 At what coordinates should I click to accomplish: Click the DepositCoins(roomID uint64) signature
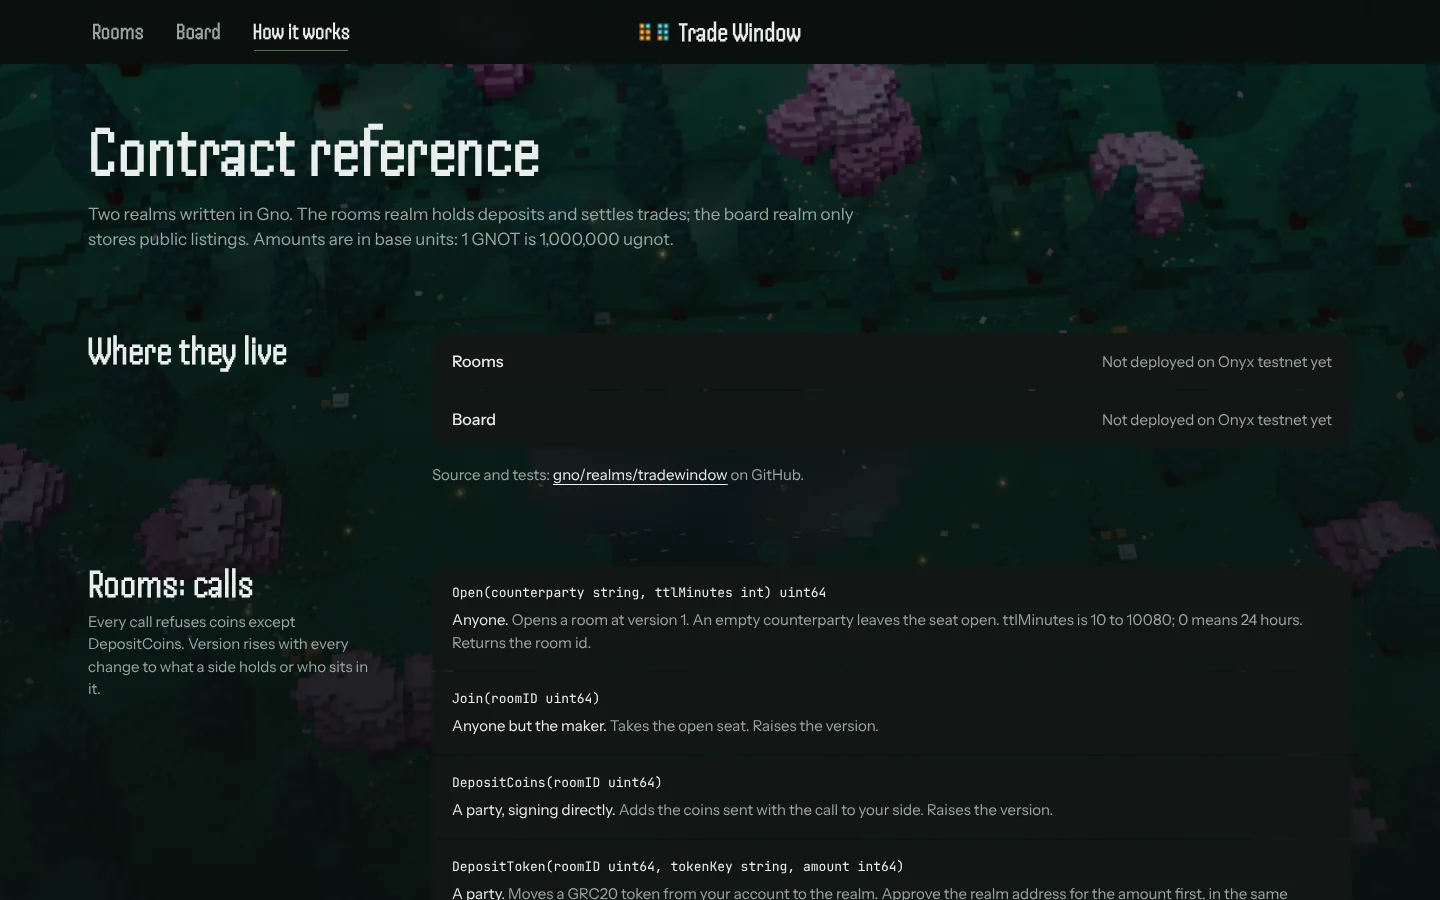(557, 783)
